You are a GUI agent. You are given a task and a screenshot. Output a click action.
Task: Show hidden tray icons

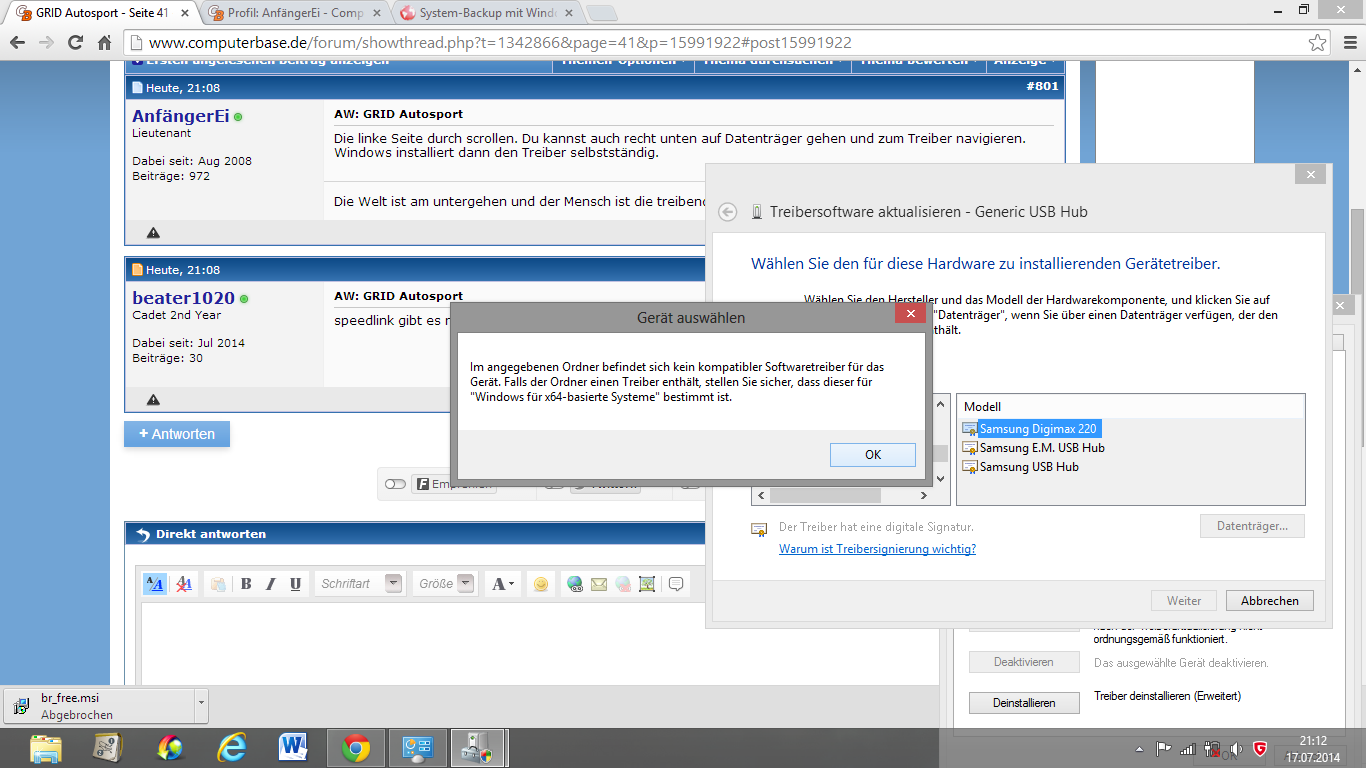click(x=1140, y=748)
